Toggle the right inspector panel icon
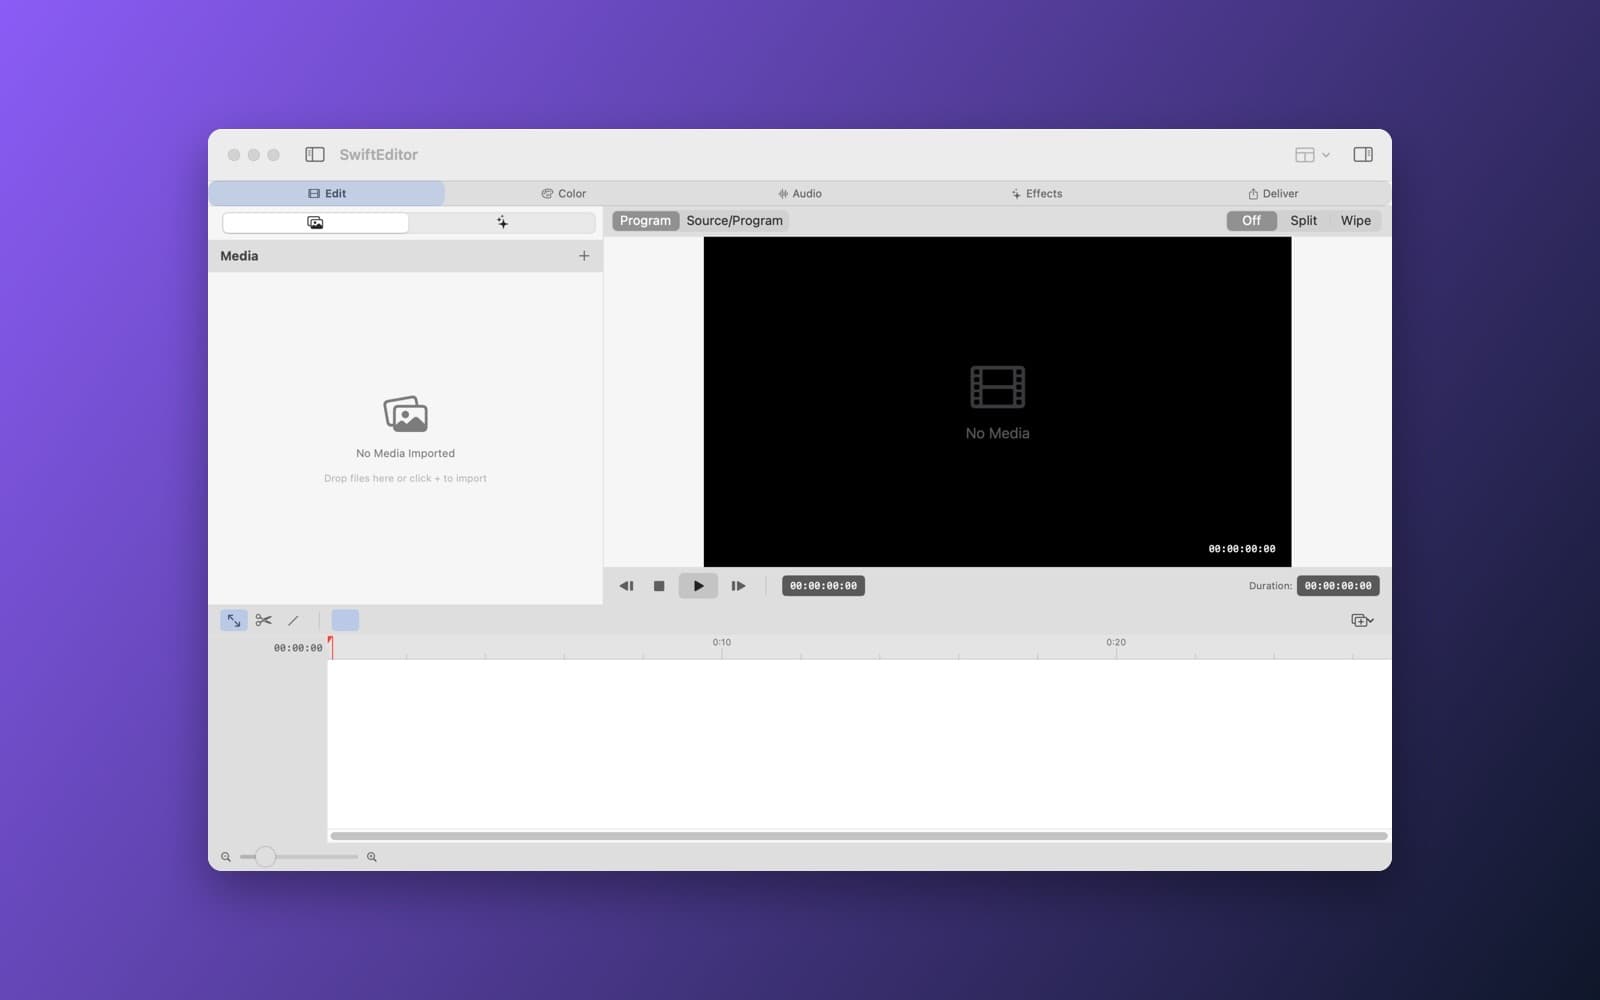The image size is (1600, 1000). [x=1363, y=154]
